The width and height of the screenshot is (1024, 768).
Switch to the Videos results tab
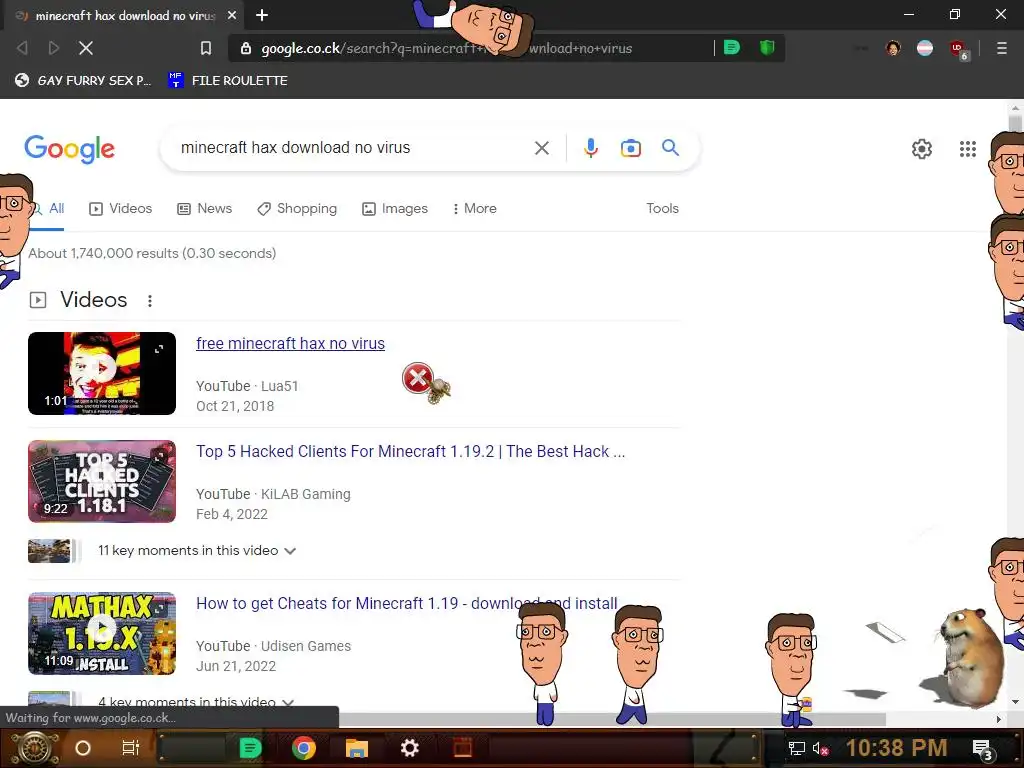(x=120, y=208)
